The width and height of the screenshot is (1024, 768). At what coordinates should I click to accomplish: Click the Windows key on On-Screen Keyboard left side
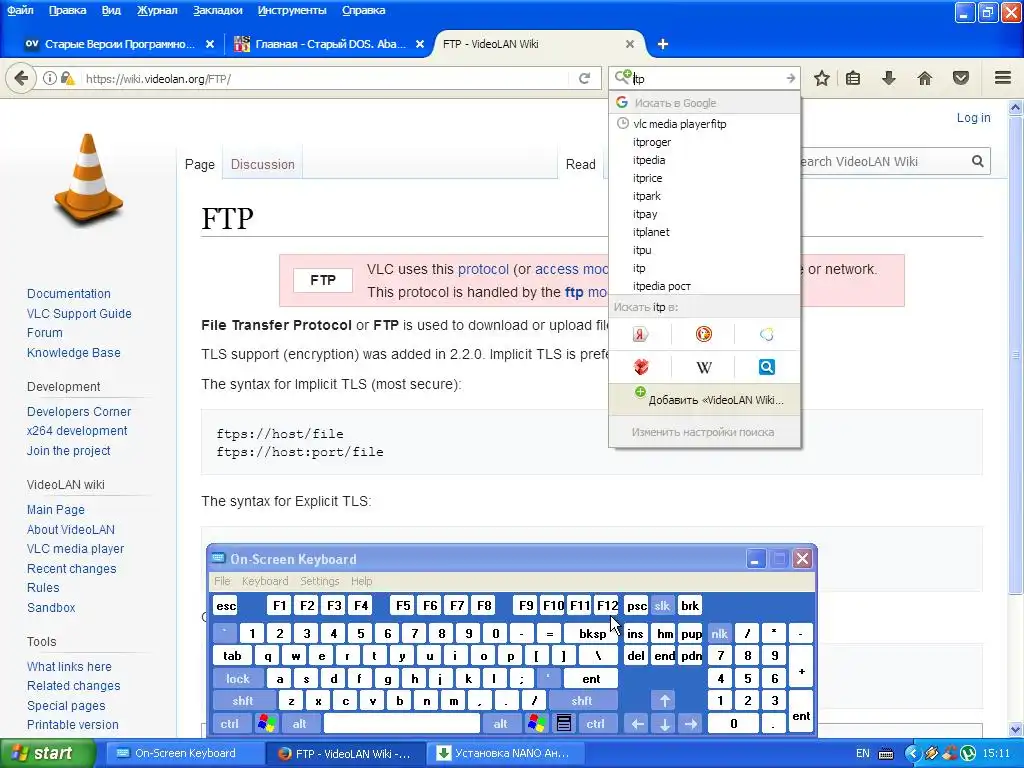pos(266,724)
